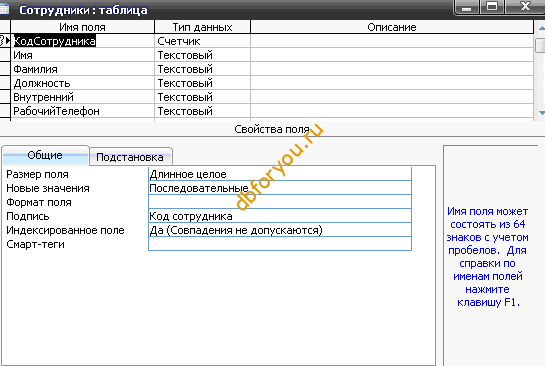Maximize the Сотрудники table window
The image size is (545, 366).
coord(492,7)
